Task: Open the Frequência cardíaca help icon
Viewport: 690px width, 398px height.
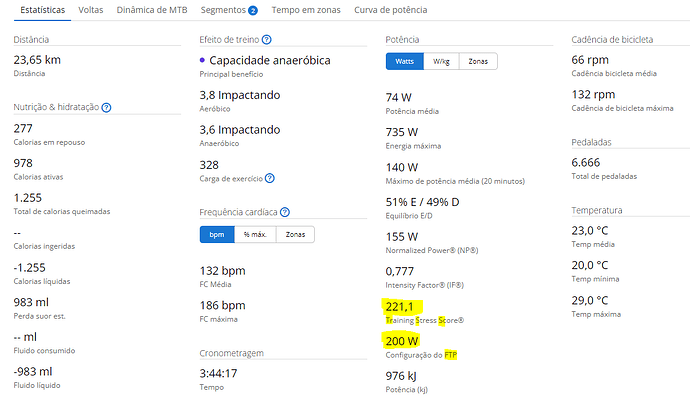Action: tap(285, 212)
